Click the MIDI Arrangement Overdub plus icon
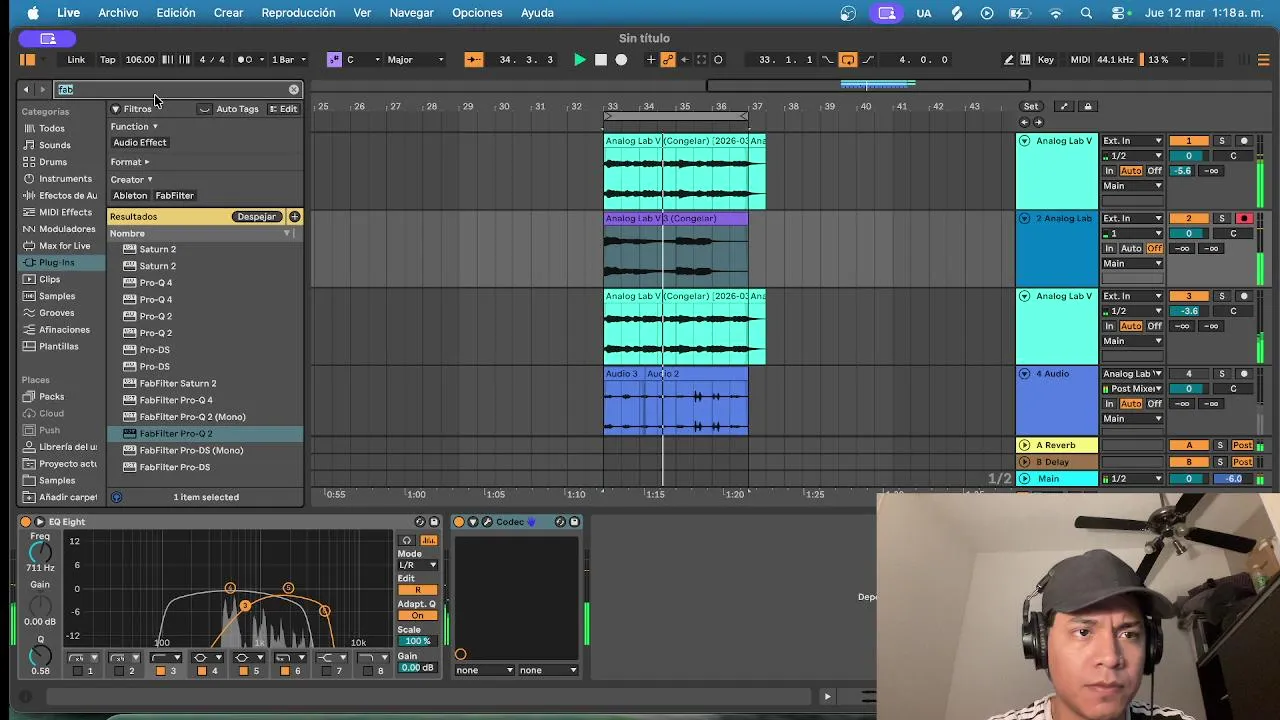Image resolution: width=1280 pixels, height=720 pixels. (651, 60)
